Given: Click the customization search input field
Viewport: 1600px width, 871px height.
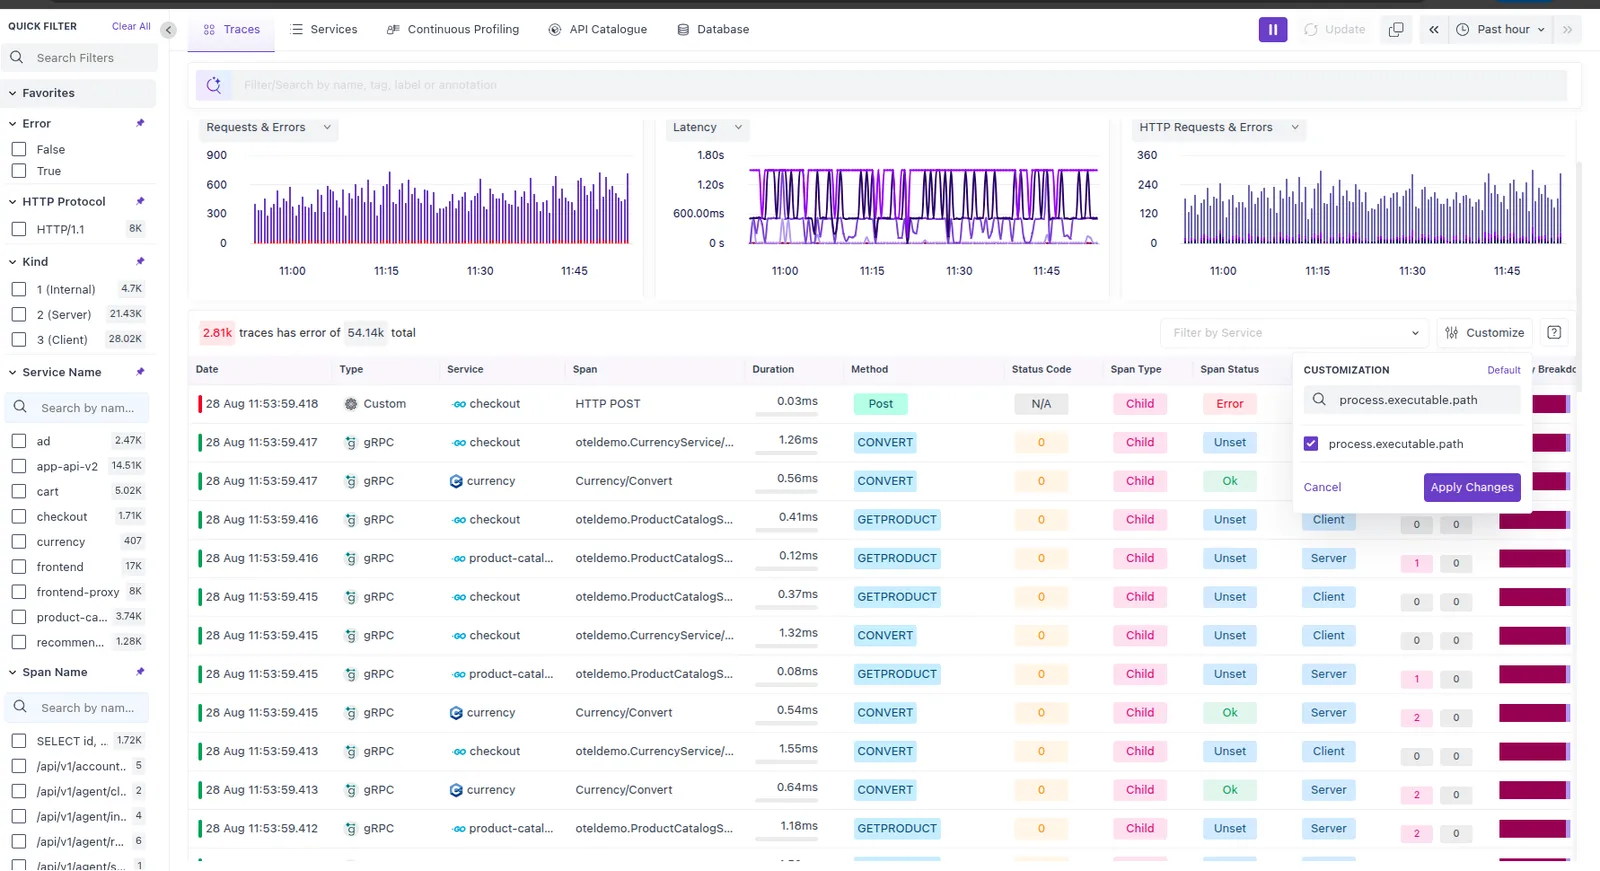Looking at the screenshot, I should pos(1412,400).
